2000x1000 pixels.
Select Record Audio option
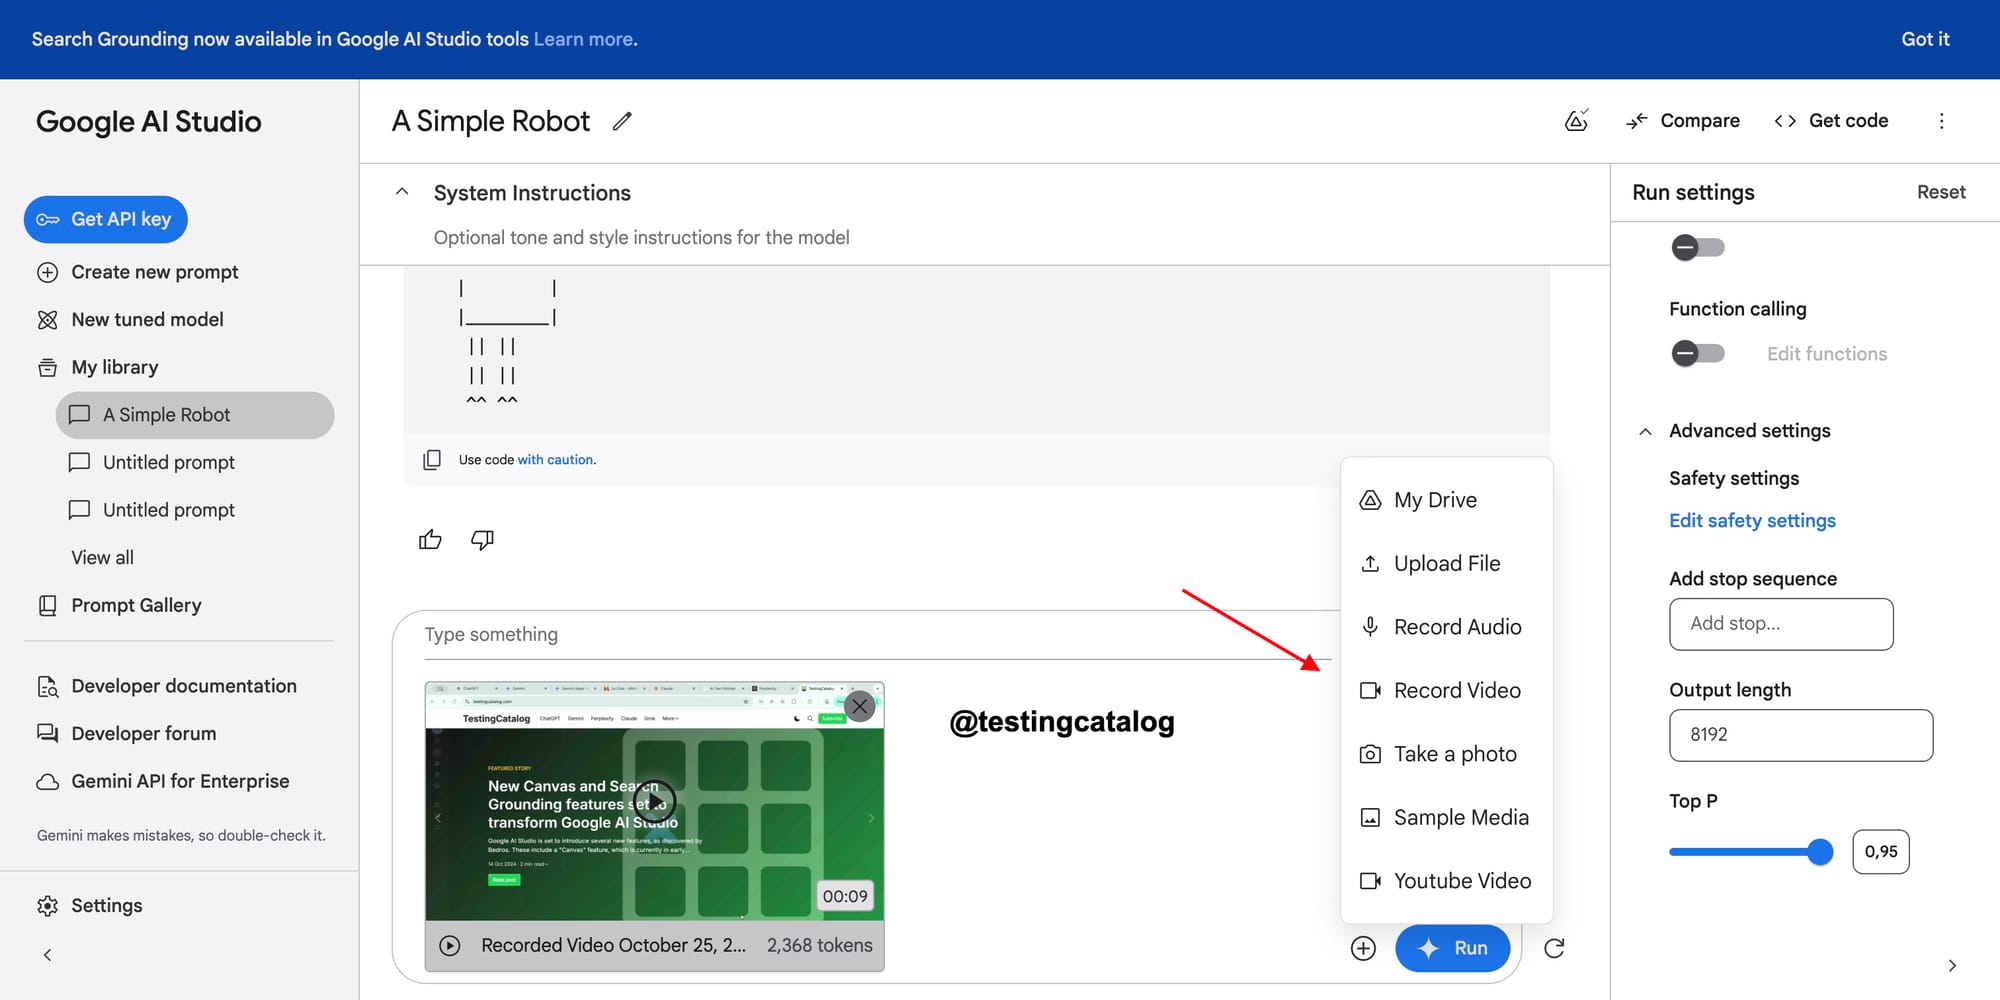click(x=1446, y=627)
